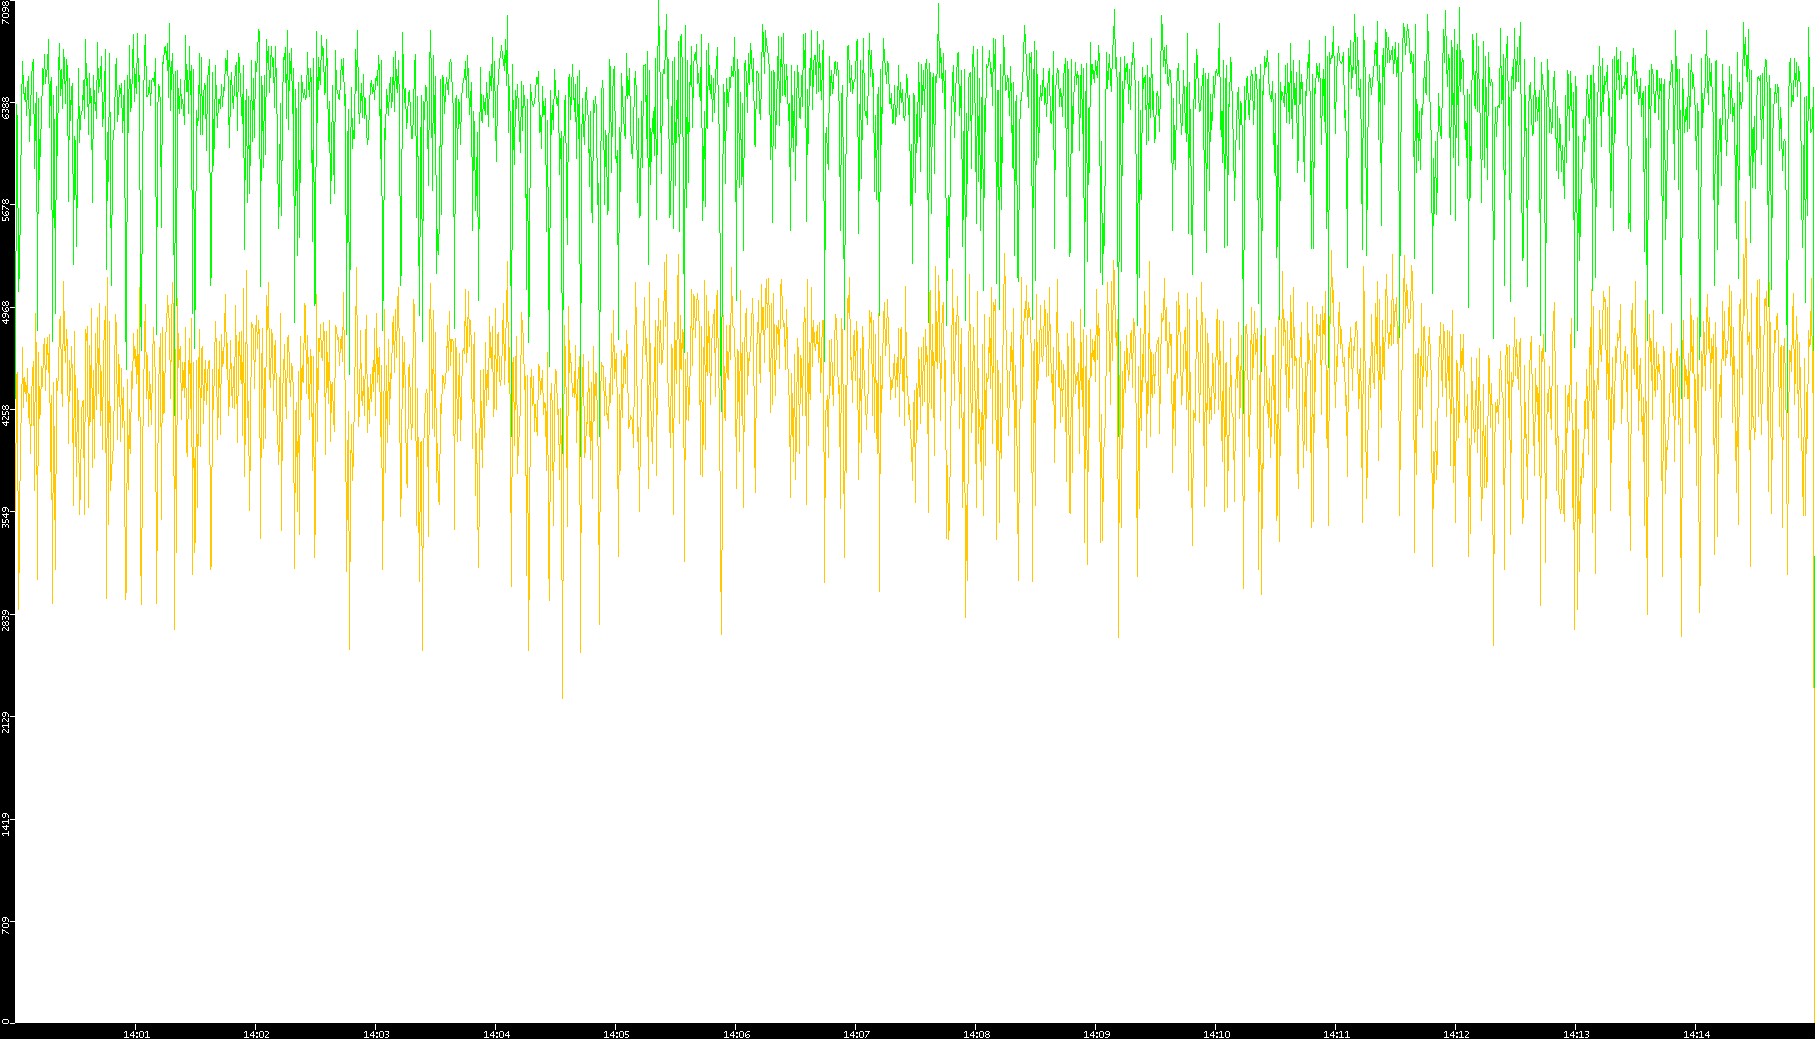Click the 14:07 time label
Image resolution: width=1815 pixels, height=1039 pixels.
[x=856, y=1034]
